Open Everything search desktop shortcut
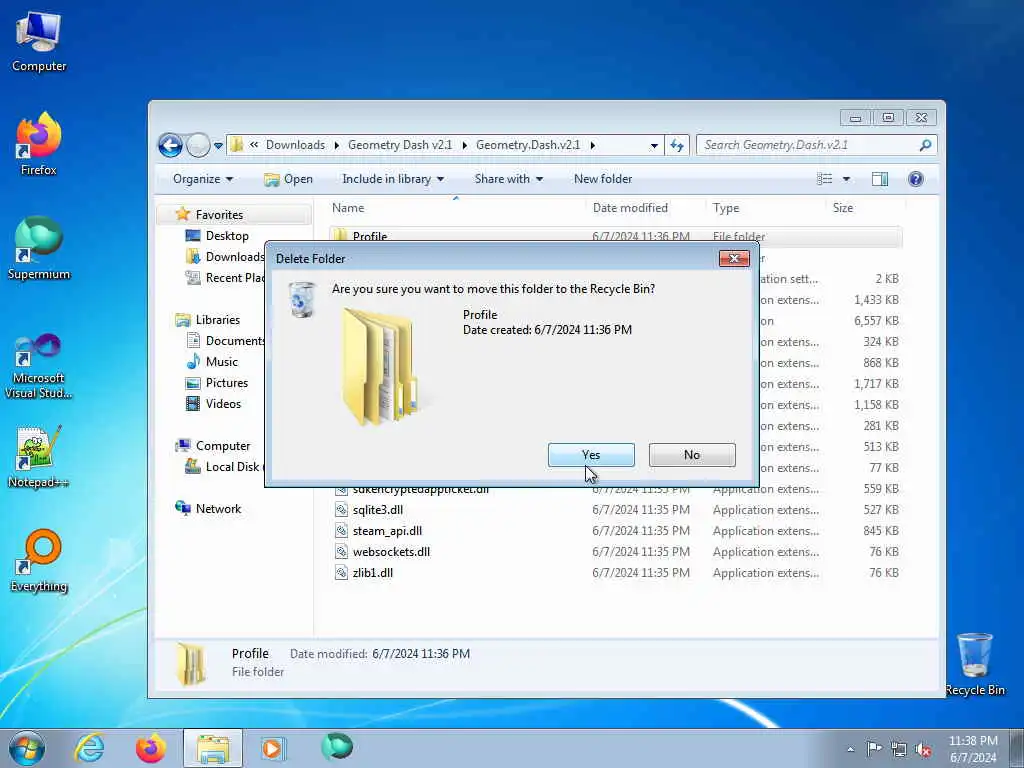The width and height of the screenshot is (1024, 768). [x=39, y=560]
